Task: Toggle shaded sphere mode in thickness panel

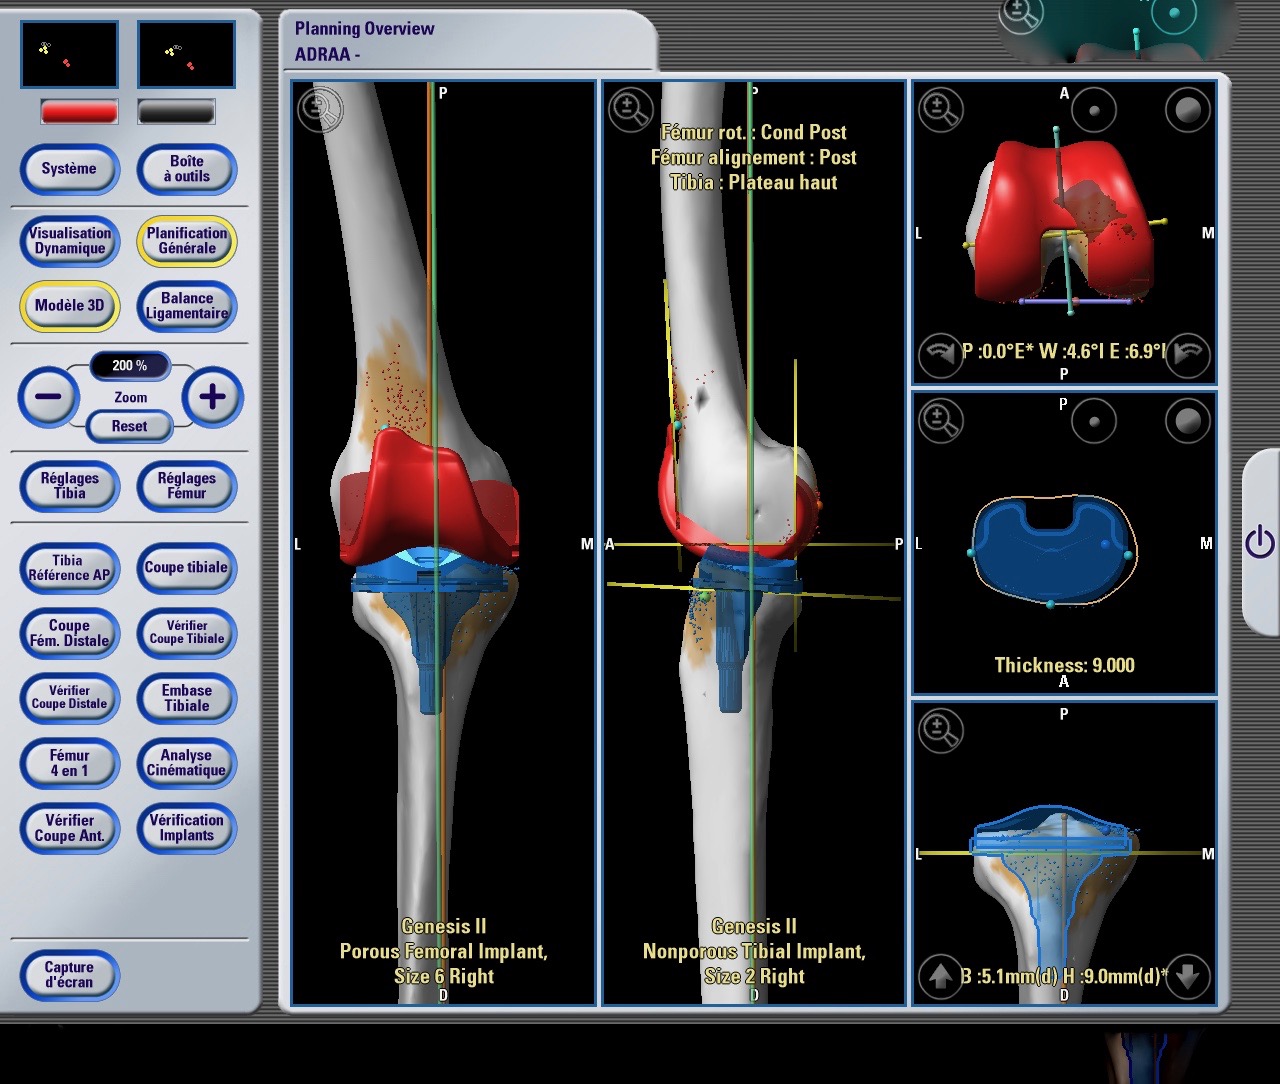Action: click(1188, 422)
